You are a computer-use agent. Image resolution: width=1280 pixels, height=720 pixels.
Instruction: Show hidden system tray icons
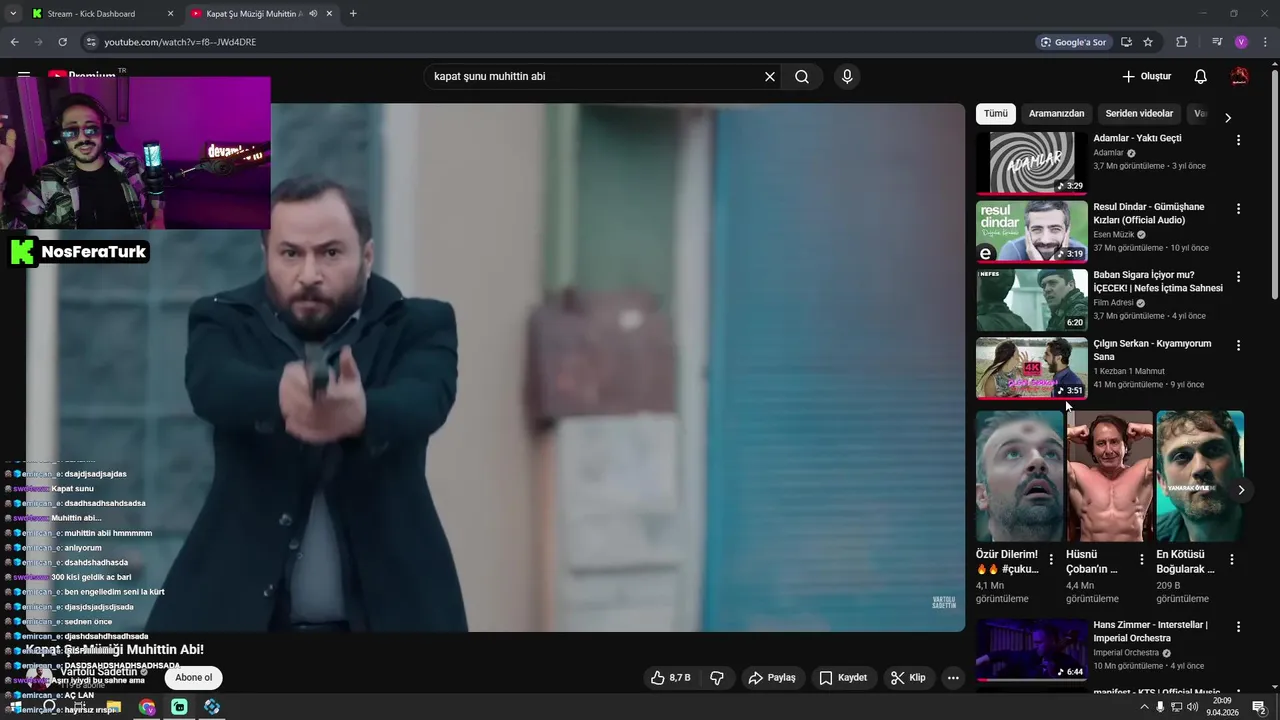coord(1144,707)
